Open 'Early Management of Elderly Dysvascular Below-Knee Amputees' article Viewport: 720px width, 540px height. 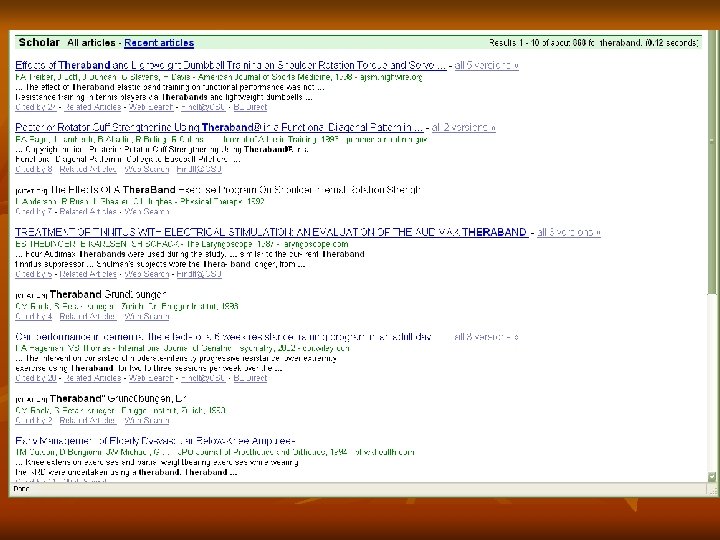click(155, 441)
